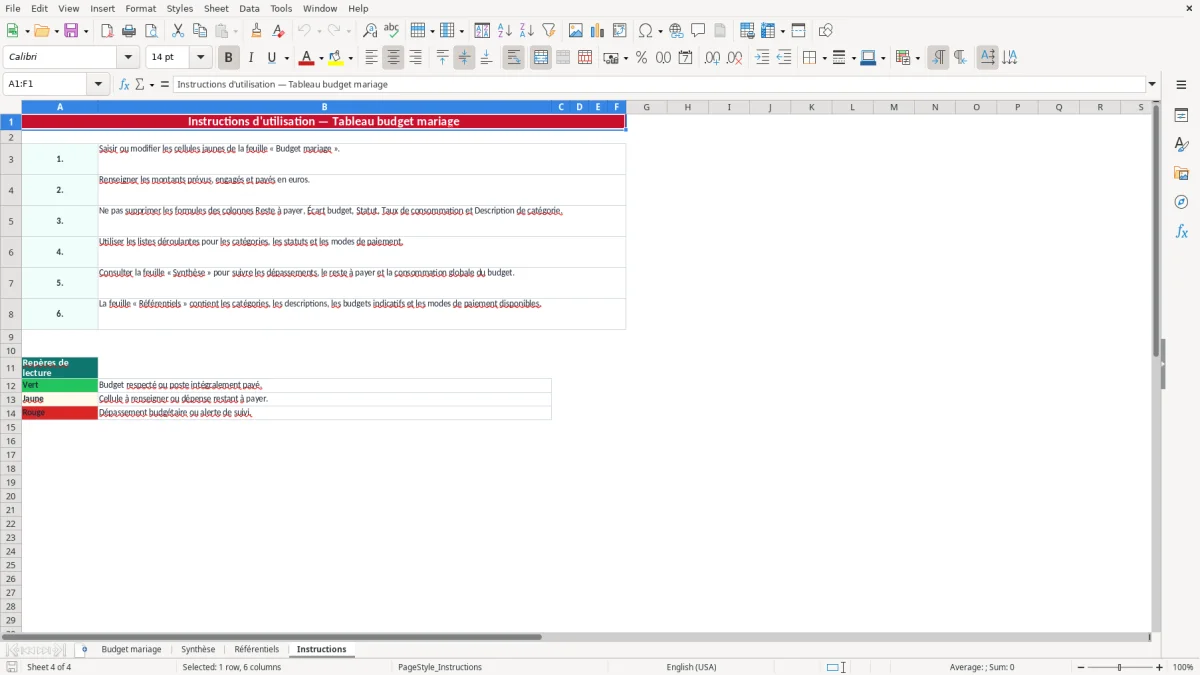Open Special Character dropdown arrow

click(661, 32)
